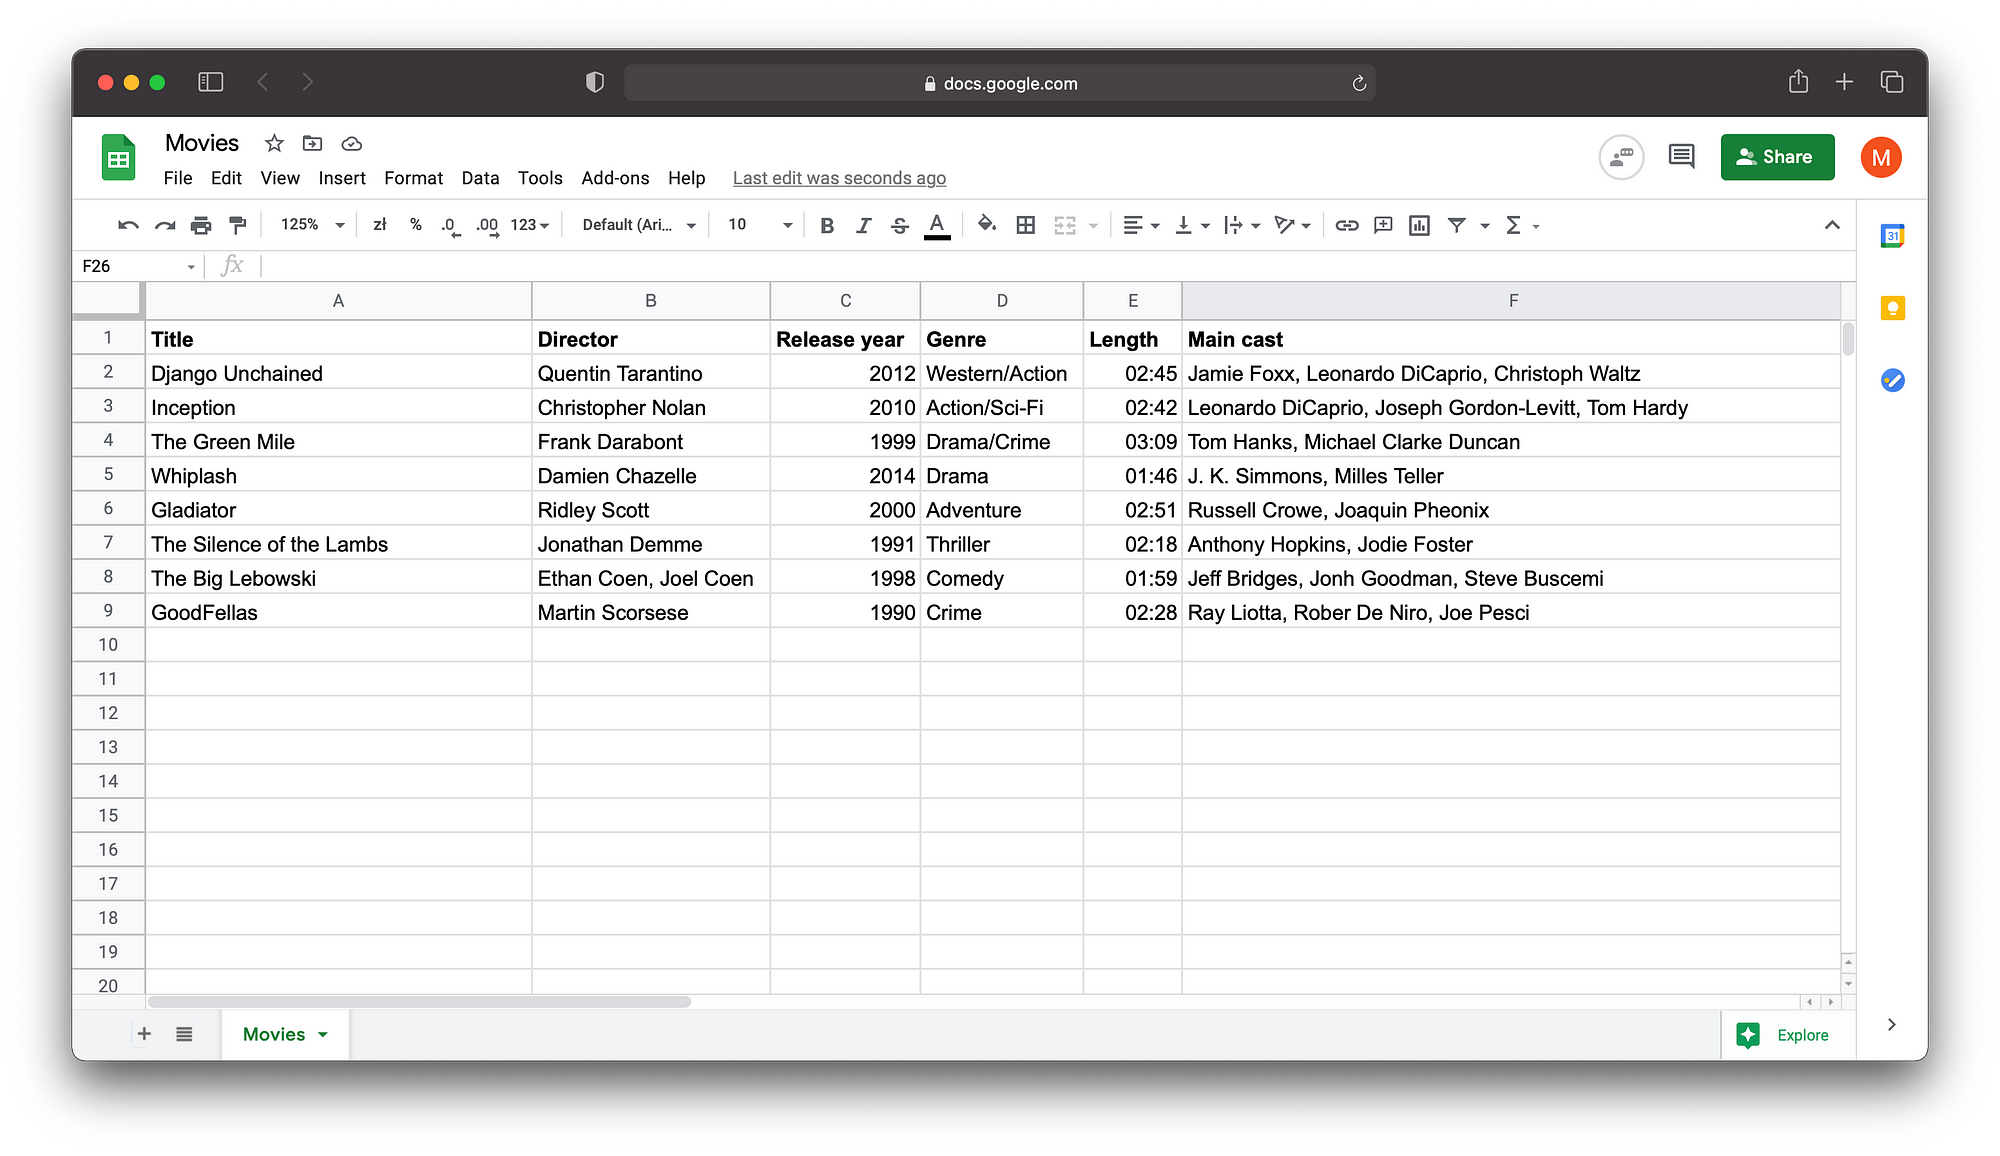Screen dimensions: 2000x1156
Task: Star the Movies document
Action: click(274, 143)
